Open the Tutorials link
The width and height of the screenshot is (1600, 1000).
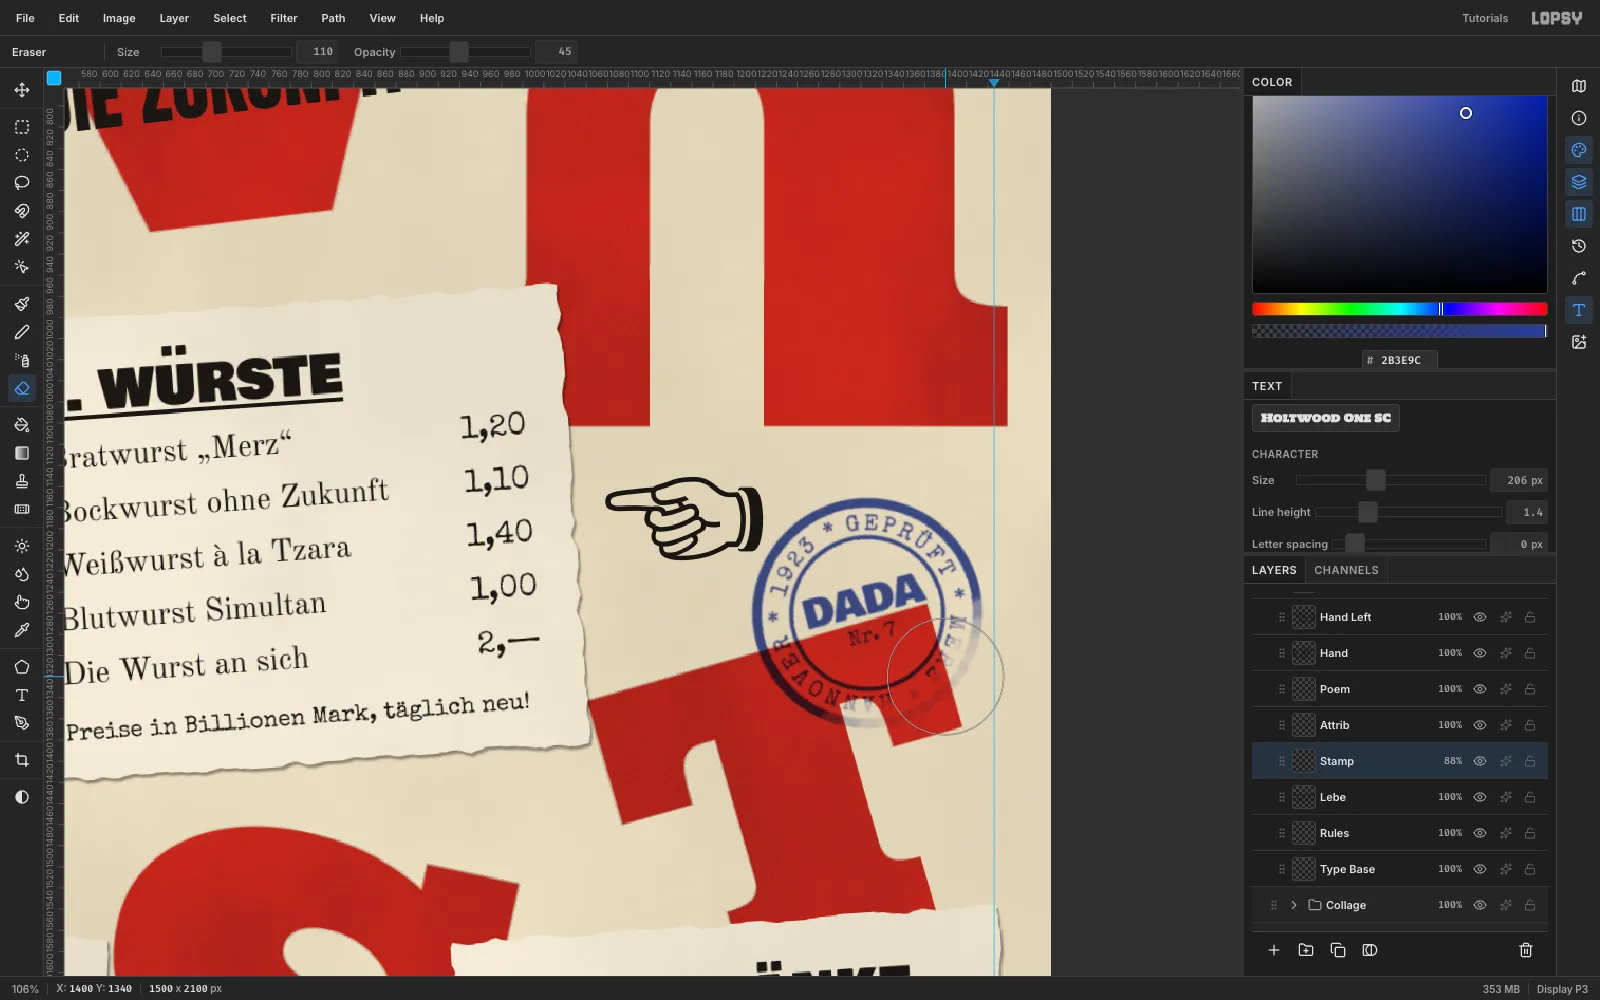point(1485,18)
